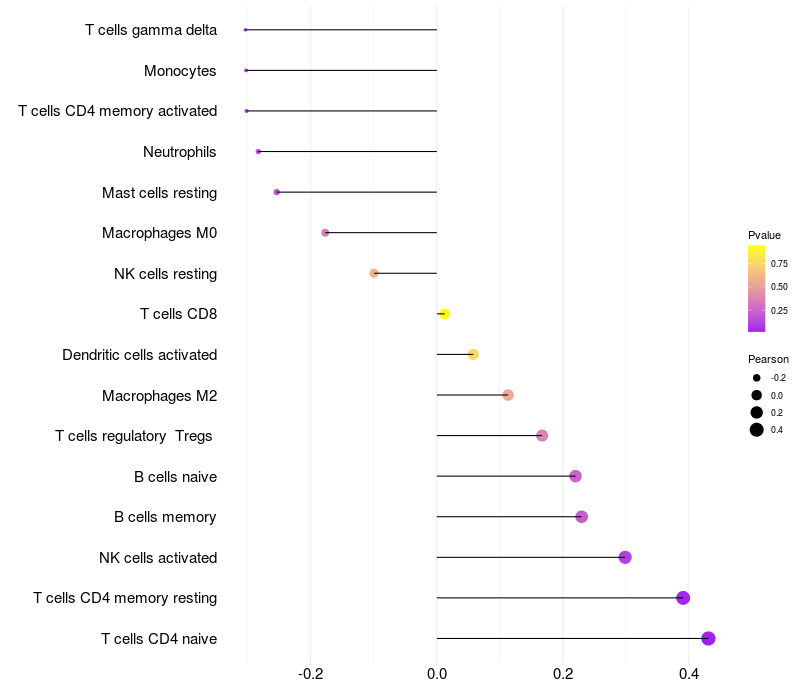Select the NK cells activated lollipop dot
800x700 pixels.
click(x=625, y=557)
